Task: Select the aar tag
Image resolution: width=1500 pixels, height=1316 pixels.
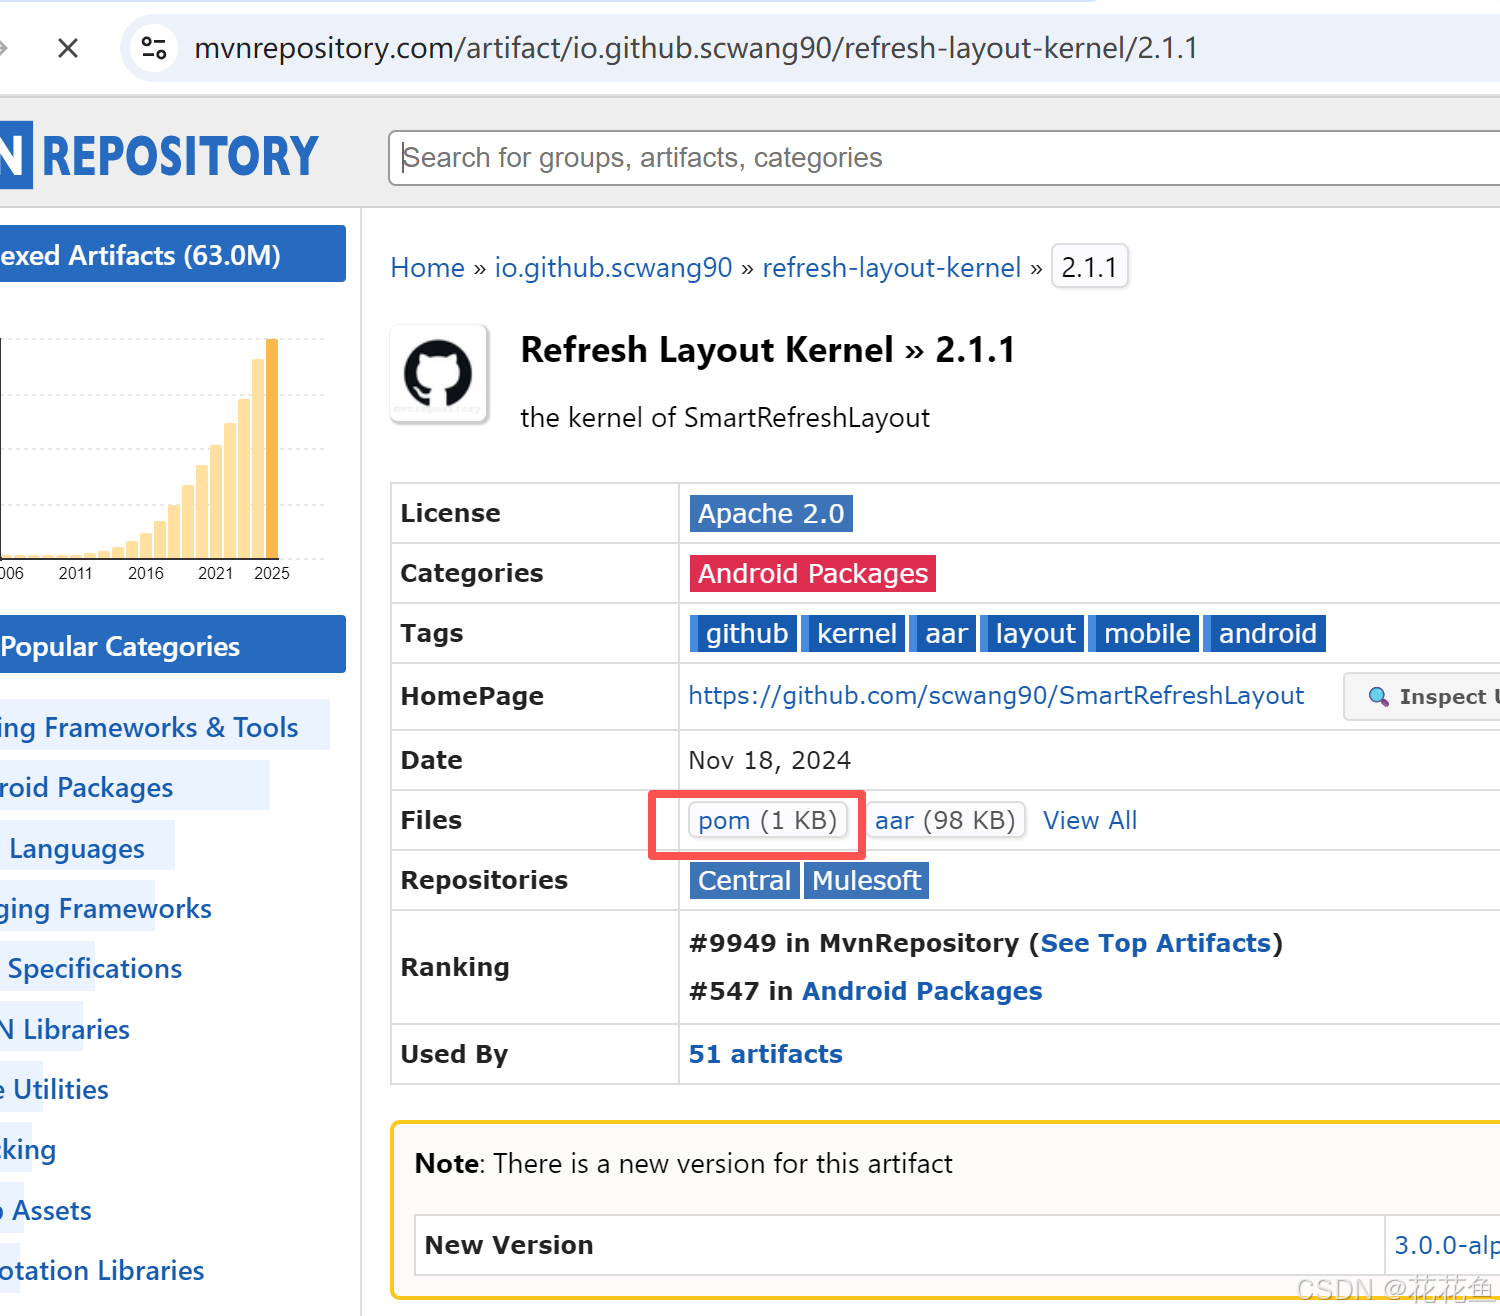Action: pos(943,633)
